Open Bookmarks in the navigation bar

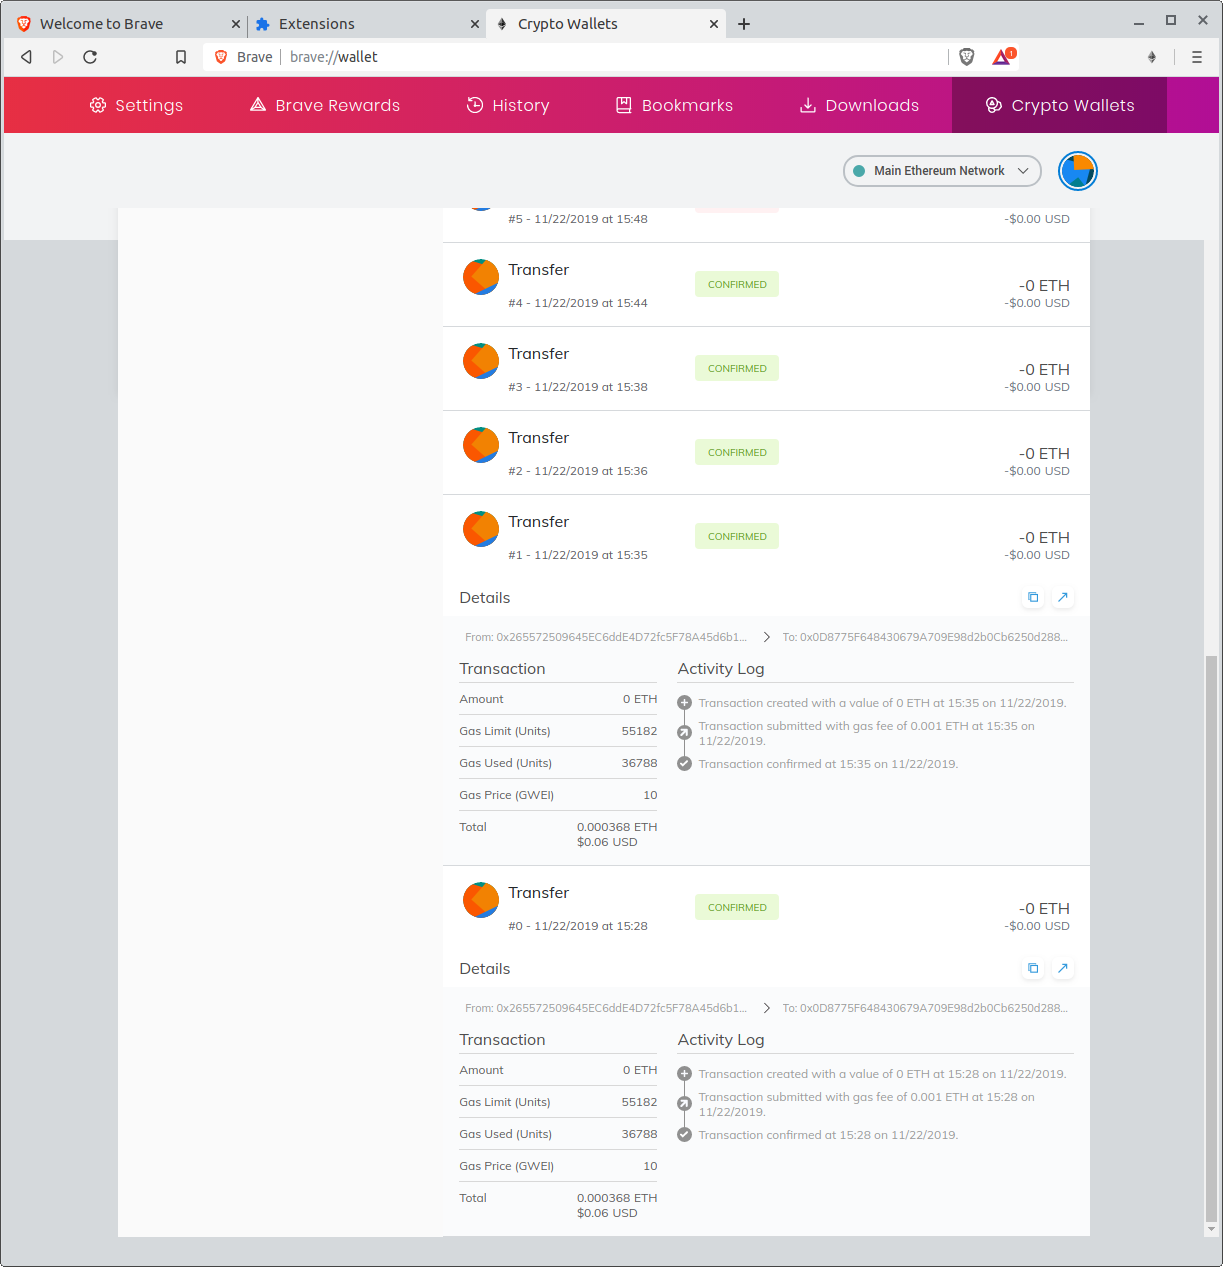(x=674, y=105)
